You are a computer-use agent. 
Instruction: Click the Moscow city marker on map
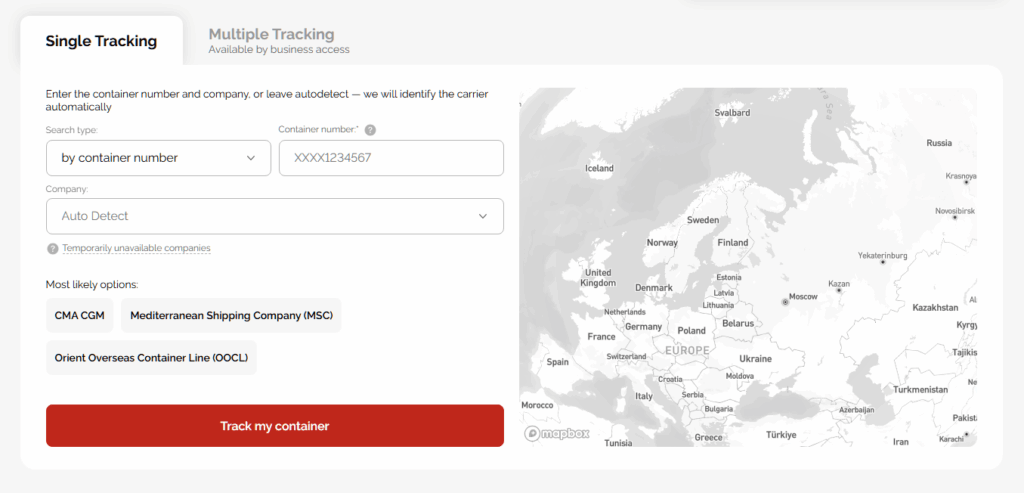(x=786, y=302)
